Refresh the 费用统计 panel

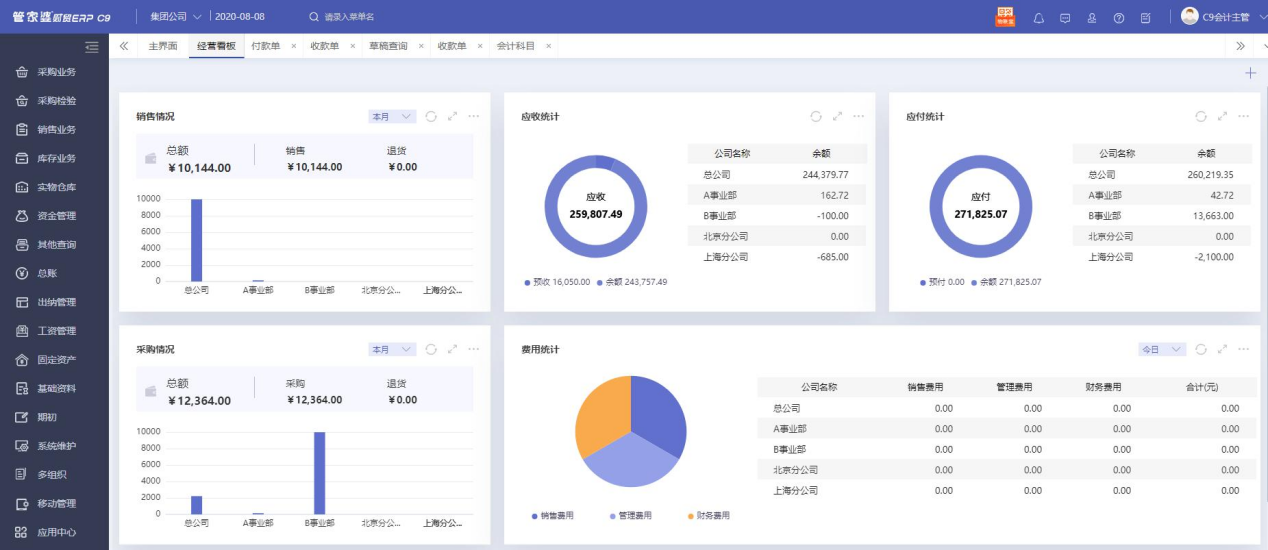coord(1201,349)
